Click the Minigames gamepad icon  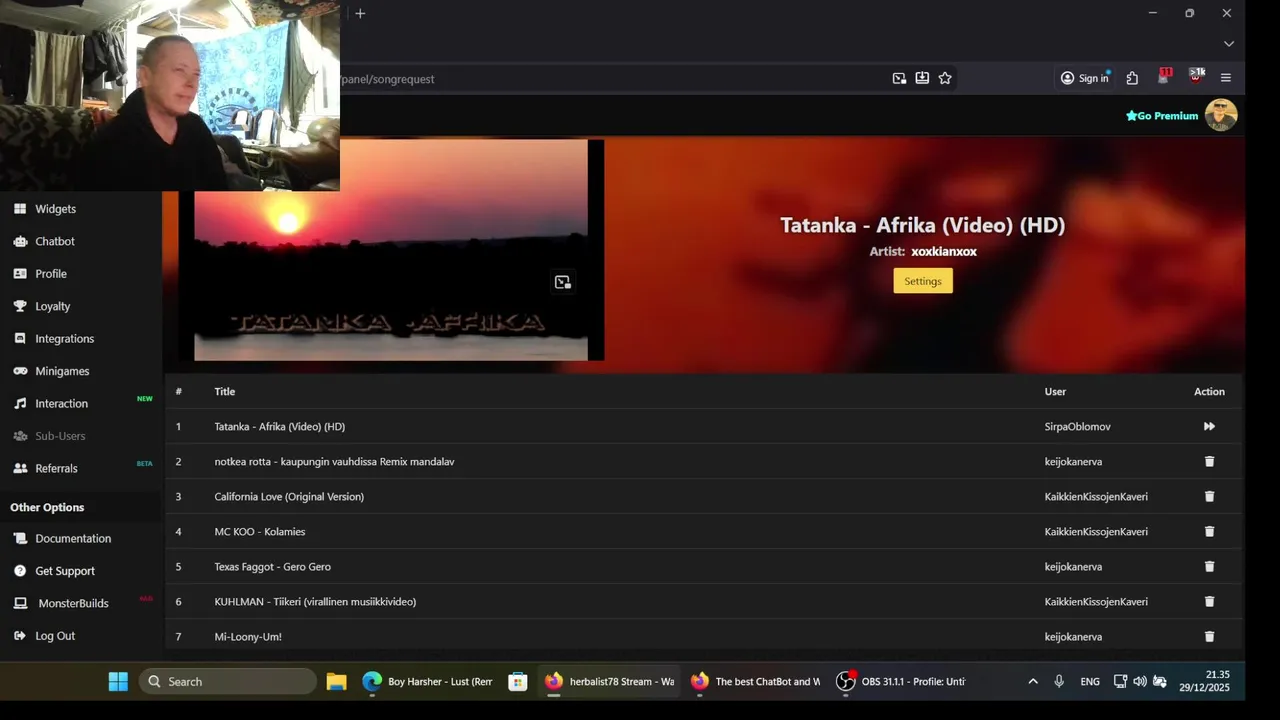tap(20, 371)
